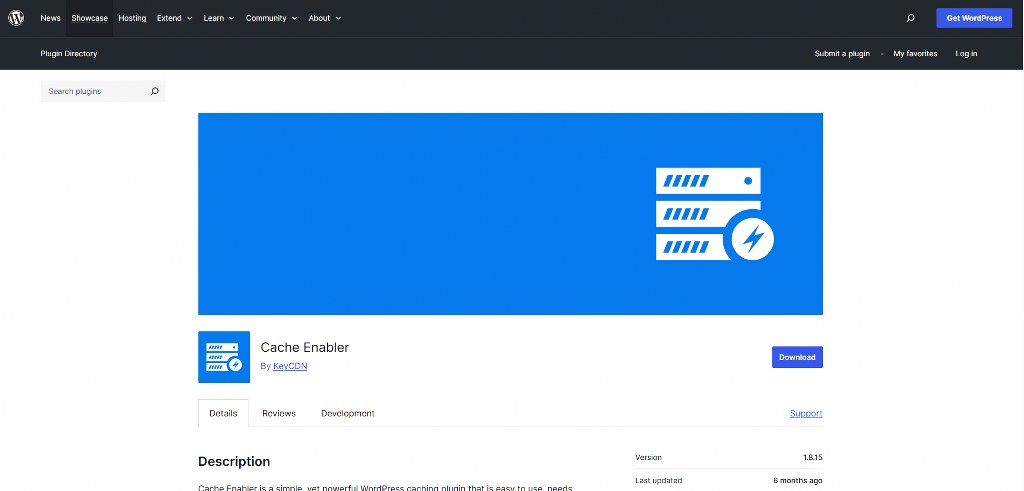Open the Support link

[x=806, y=413]
